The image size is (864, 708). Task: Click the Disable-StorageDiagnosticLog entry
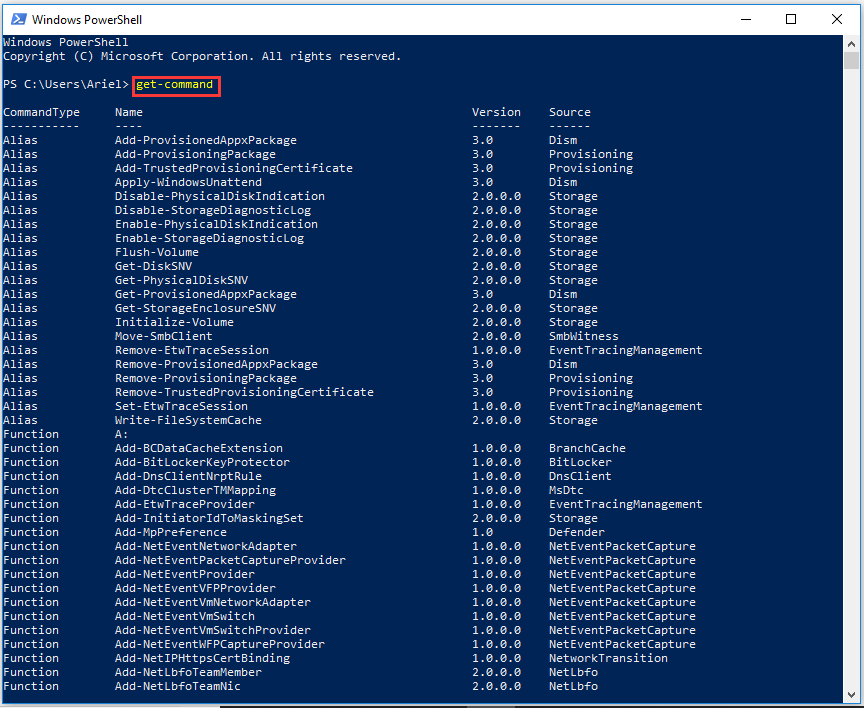point(213,210)
